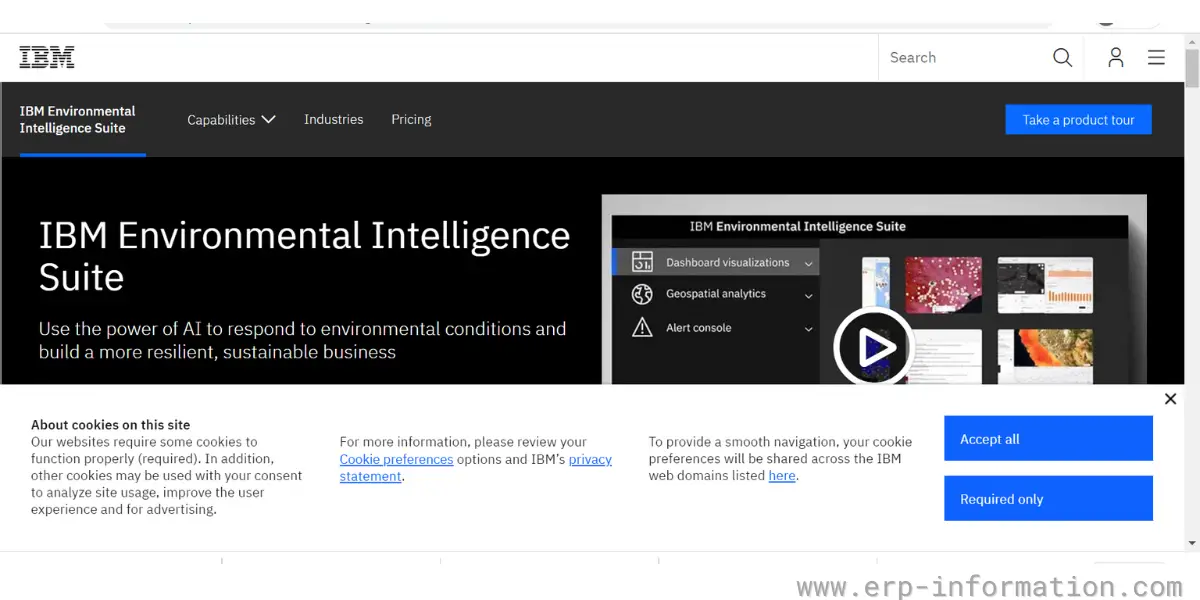The width and height of the screenshot is (1200, 600).
Task: Click the 'IBM Environmental Intelligence Suite' hero heading
Action: [304, 256]
